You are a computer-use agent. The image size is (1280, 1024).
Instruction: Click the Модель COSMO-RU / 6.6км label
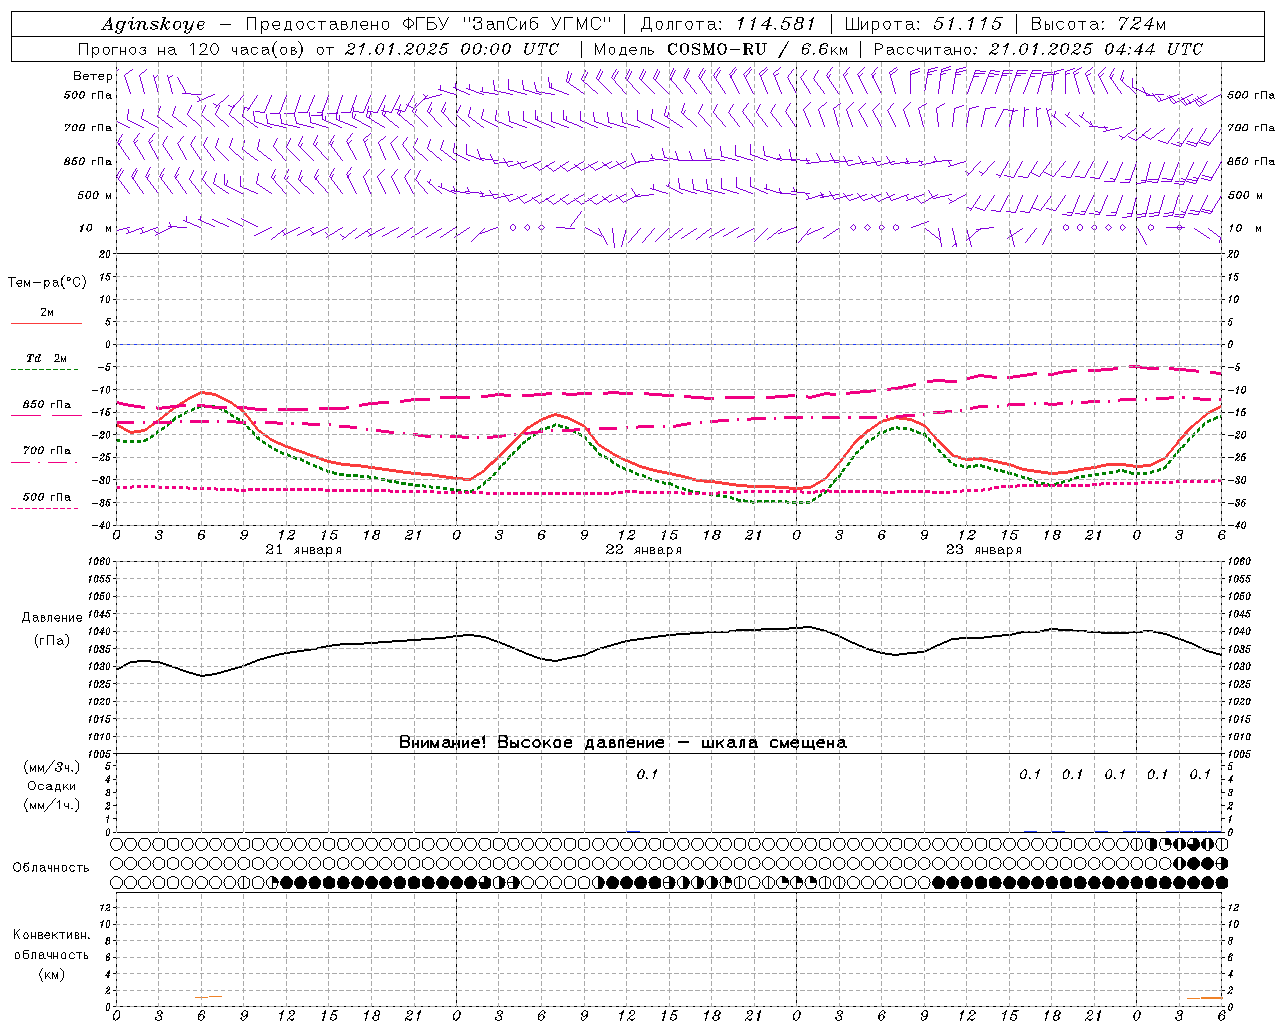point(720,49)
